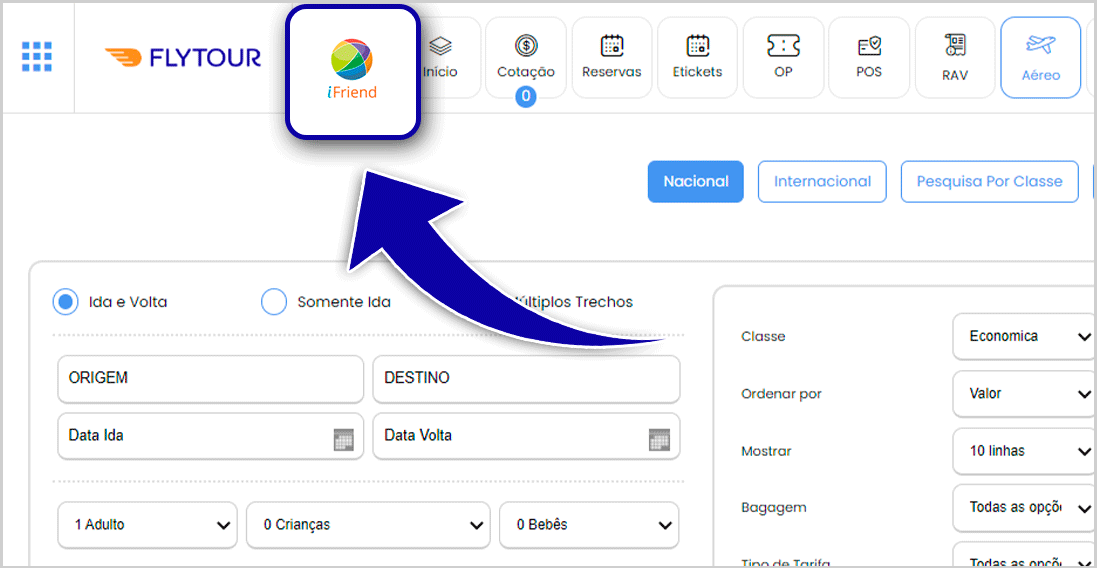Click the DESTINO input field
1097x568 pixels.
click(526, 378)
